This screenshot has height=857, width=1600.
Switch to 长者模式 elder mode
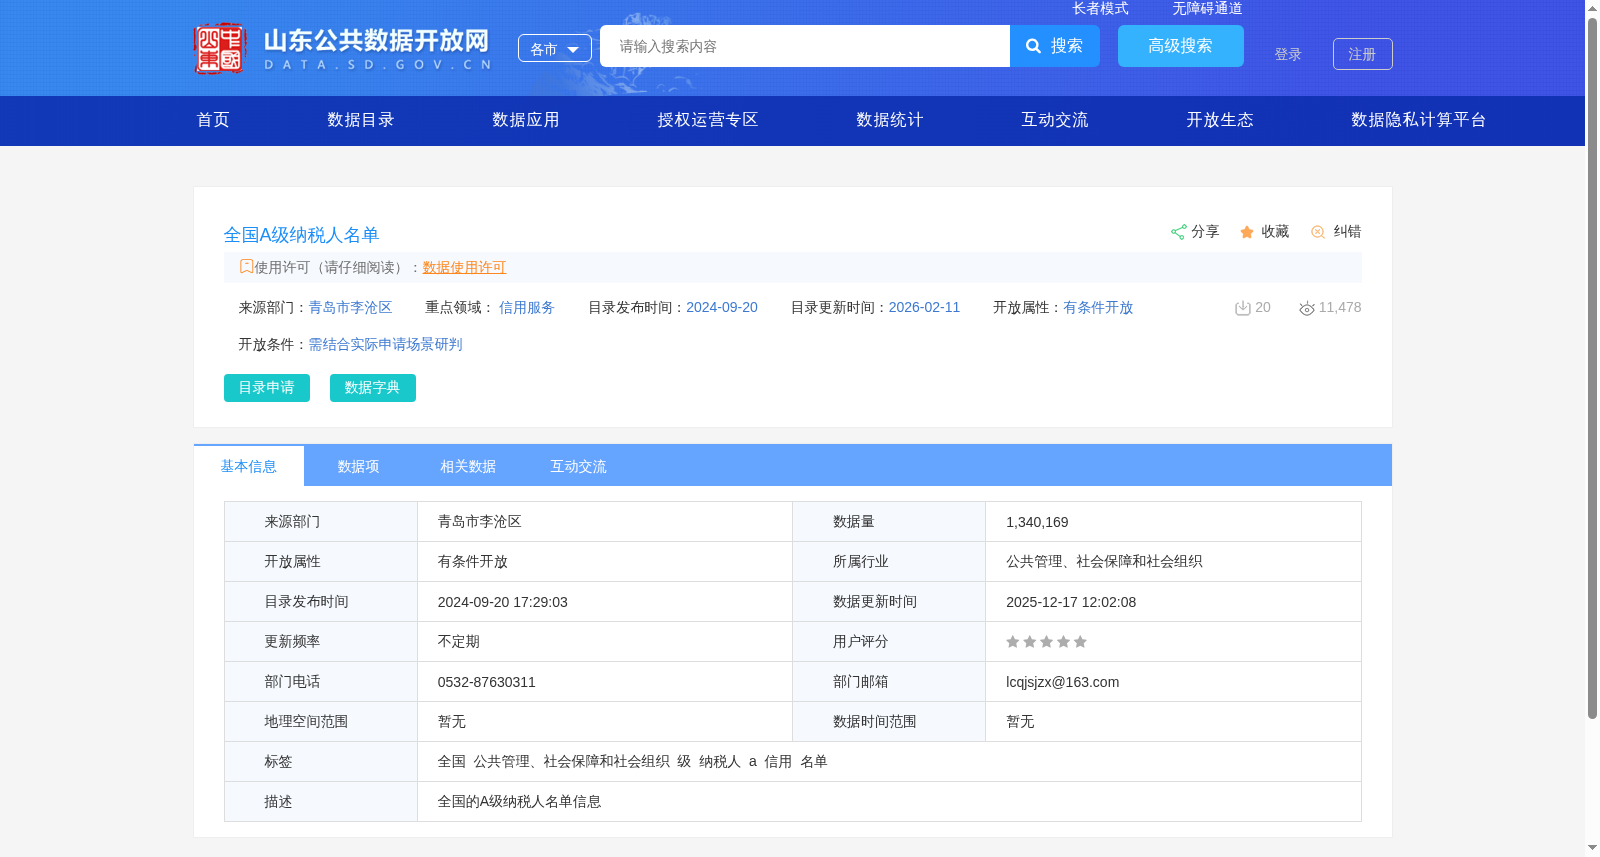pyautogui.click(x=1100, y=8)
